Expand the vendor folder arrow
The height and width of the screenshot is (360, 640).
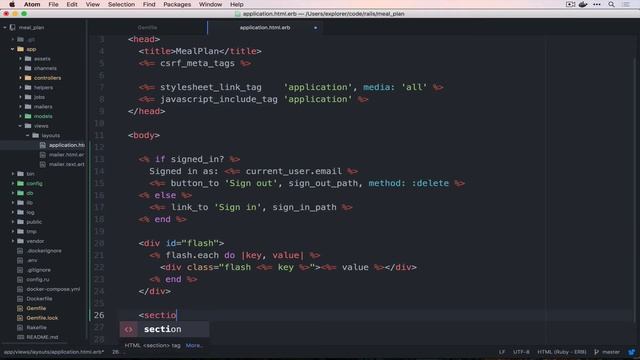tap(13, 241)
